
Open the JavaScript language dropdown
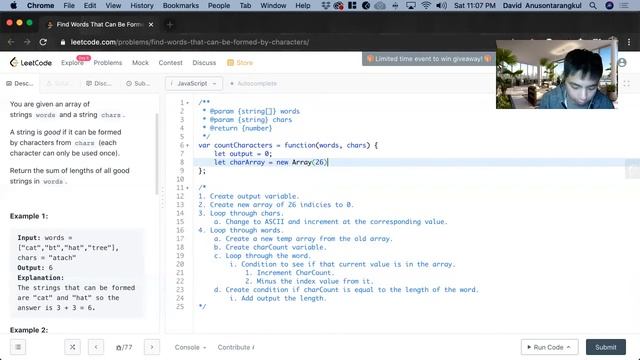[194, 83]
